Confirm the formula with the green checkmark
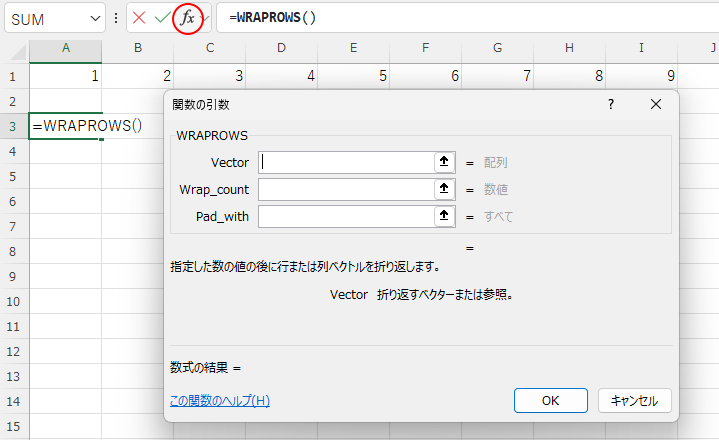Image resolution: width=719 pixels, height=440 pixels. point(162,18)
